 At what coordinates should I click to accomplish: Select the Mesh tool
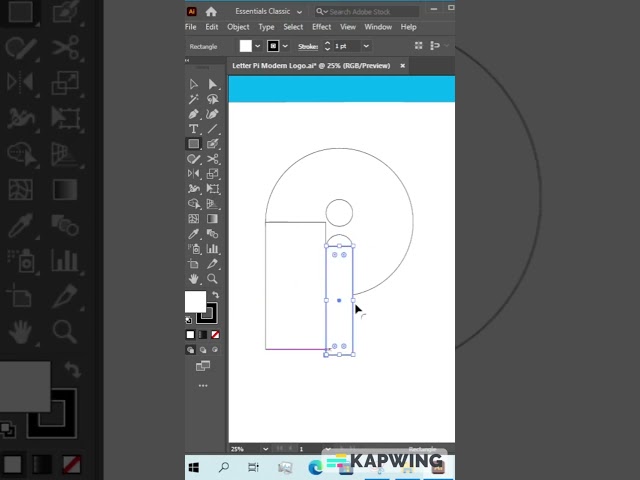pyautogui.click(x=194, y=219)
